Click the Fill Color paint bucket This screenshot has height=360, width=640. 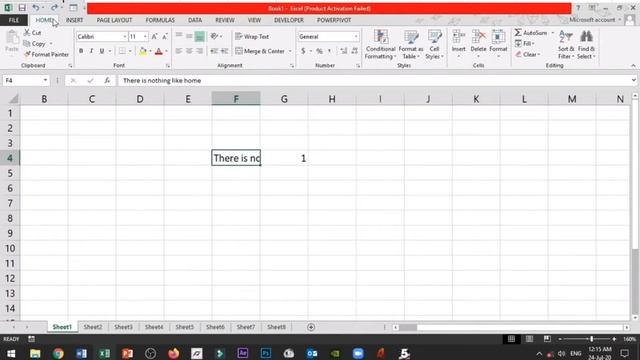coord(143,51)
